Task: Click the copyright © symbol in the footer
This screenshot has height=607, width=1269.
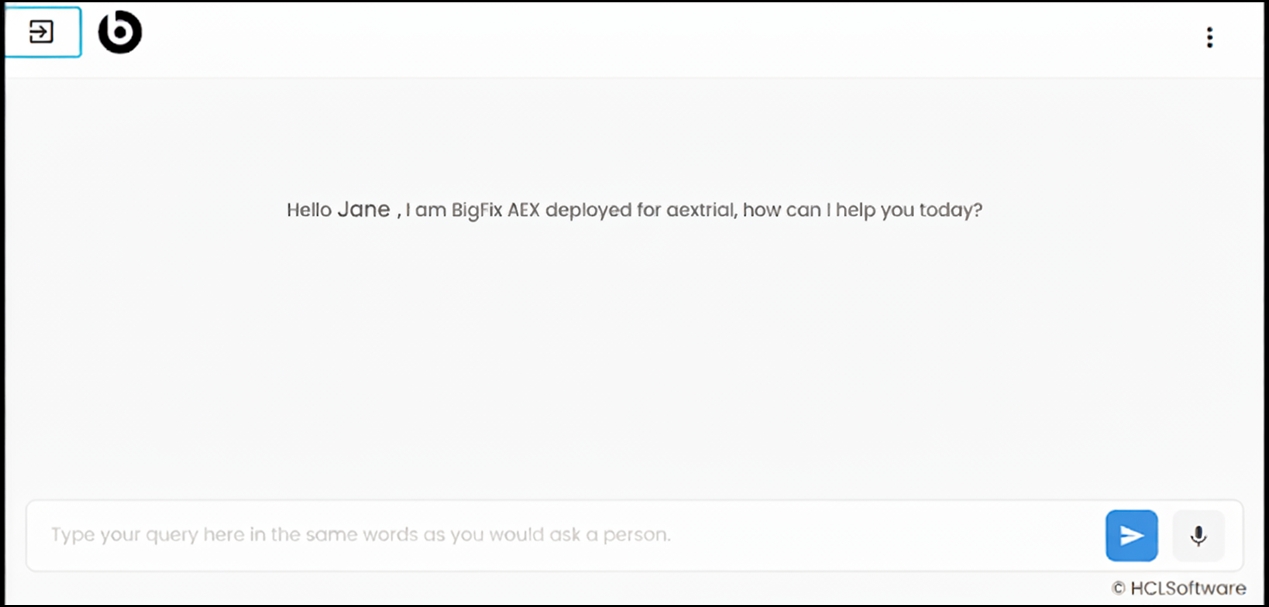Action: [1118, 588]
